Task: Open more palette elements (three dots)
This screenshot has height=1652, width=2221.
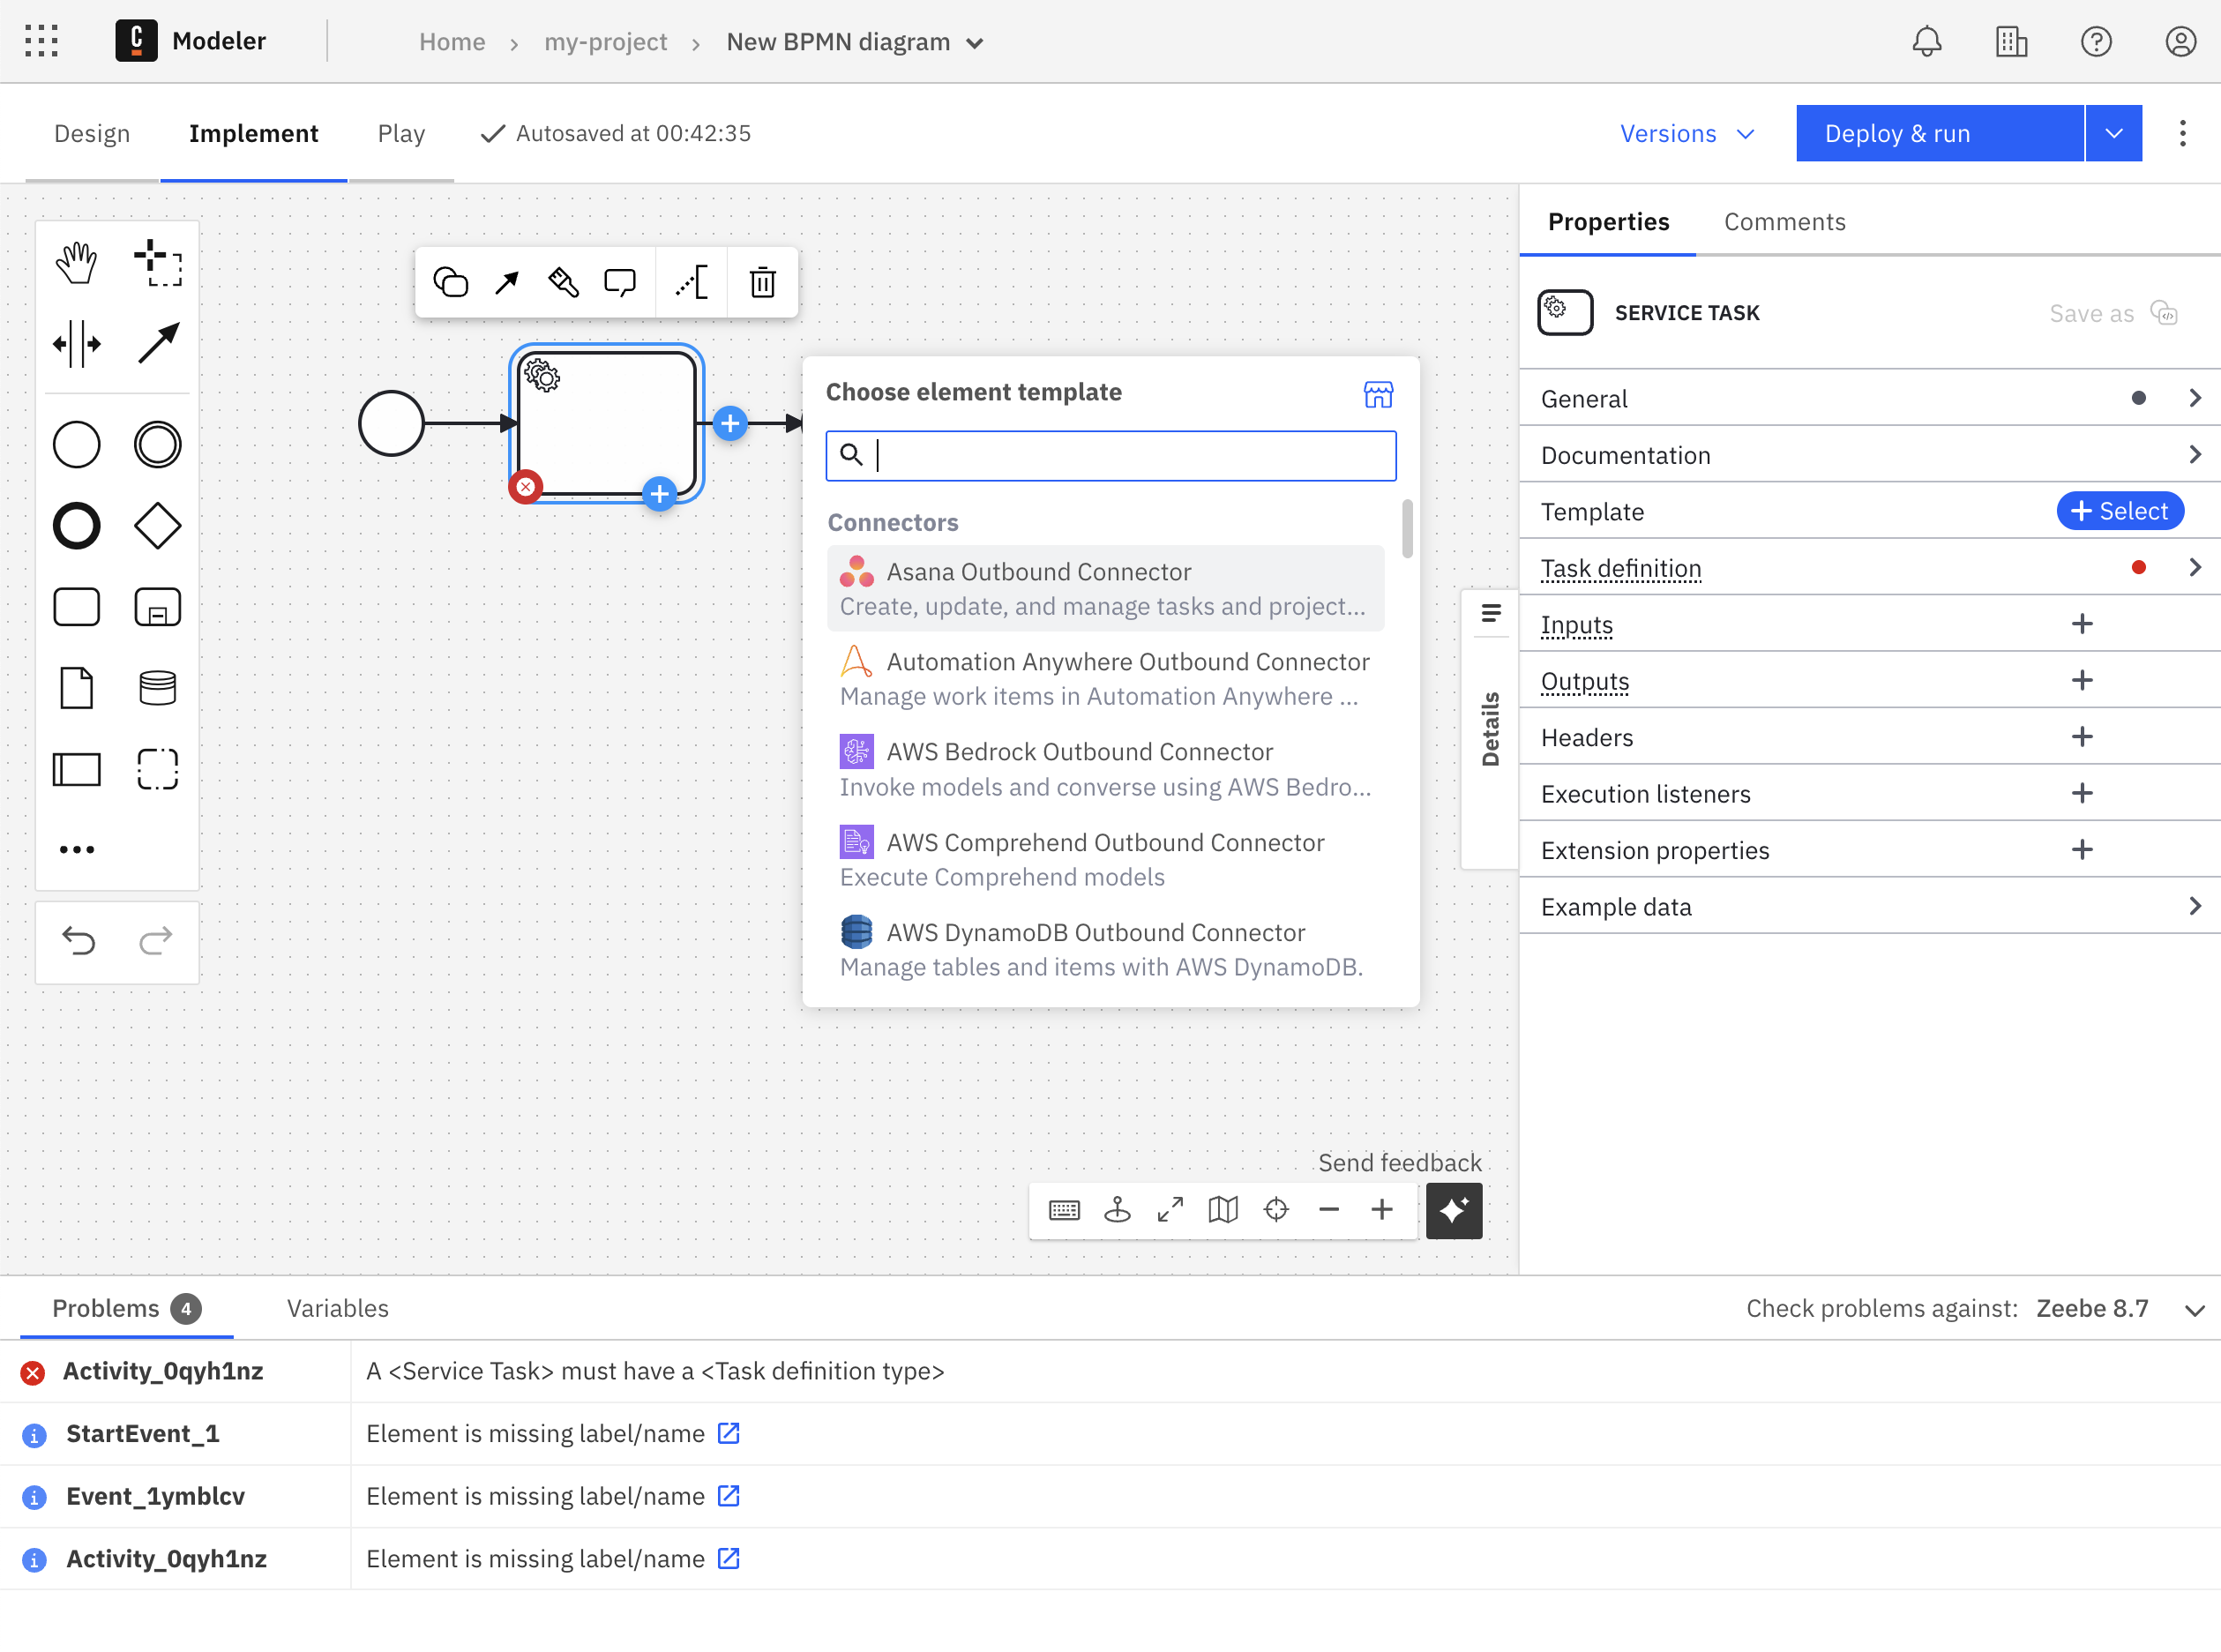Action: 76,849
